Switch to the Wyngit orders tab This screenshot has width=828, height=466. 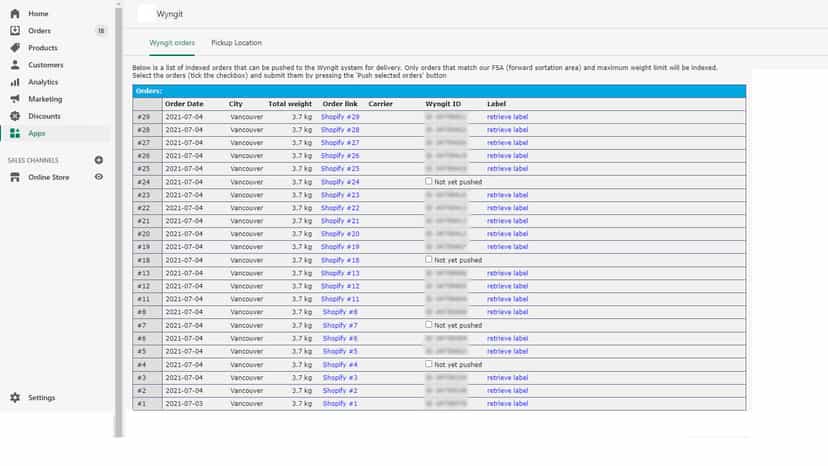pos(172,43)
